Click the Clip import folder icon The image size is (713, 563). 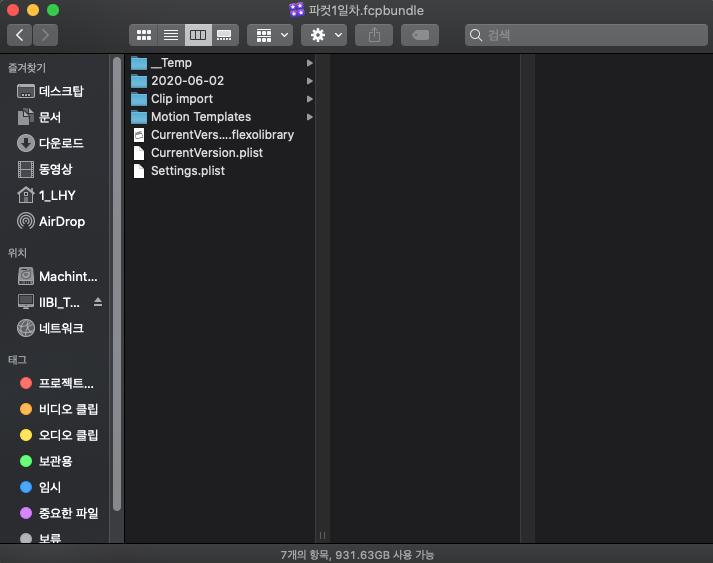pyautogui.click(x=139, y=99)
